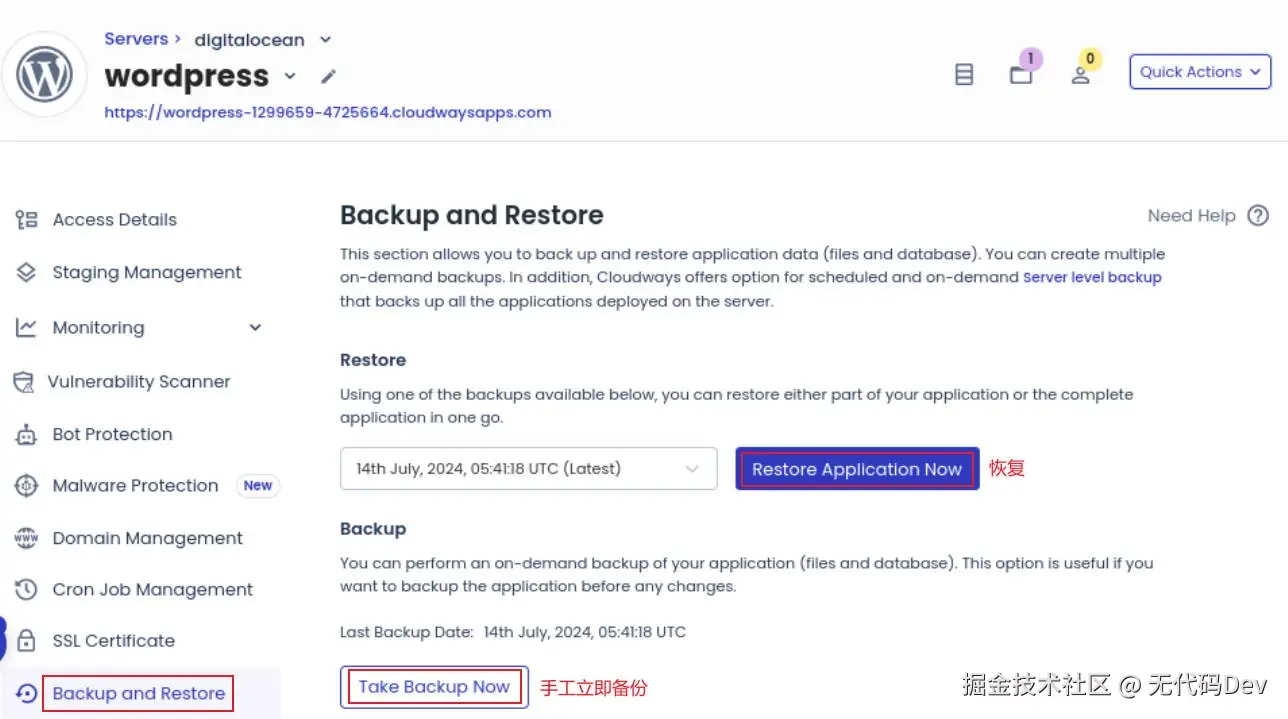This screenshot has height=719, width=1288.
Task: Click the Restore Application Now button
Action: click(856, 468)
